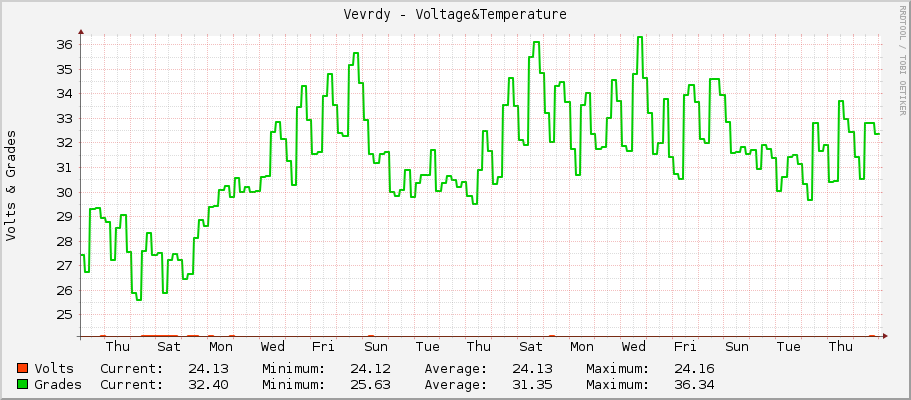911x400 pixels.
Task: Click the Volts & Grades axis label
Action: click(x=11, y=184)
